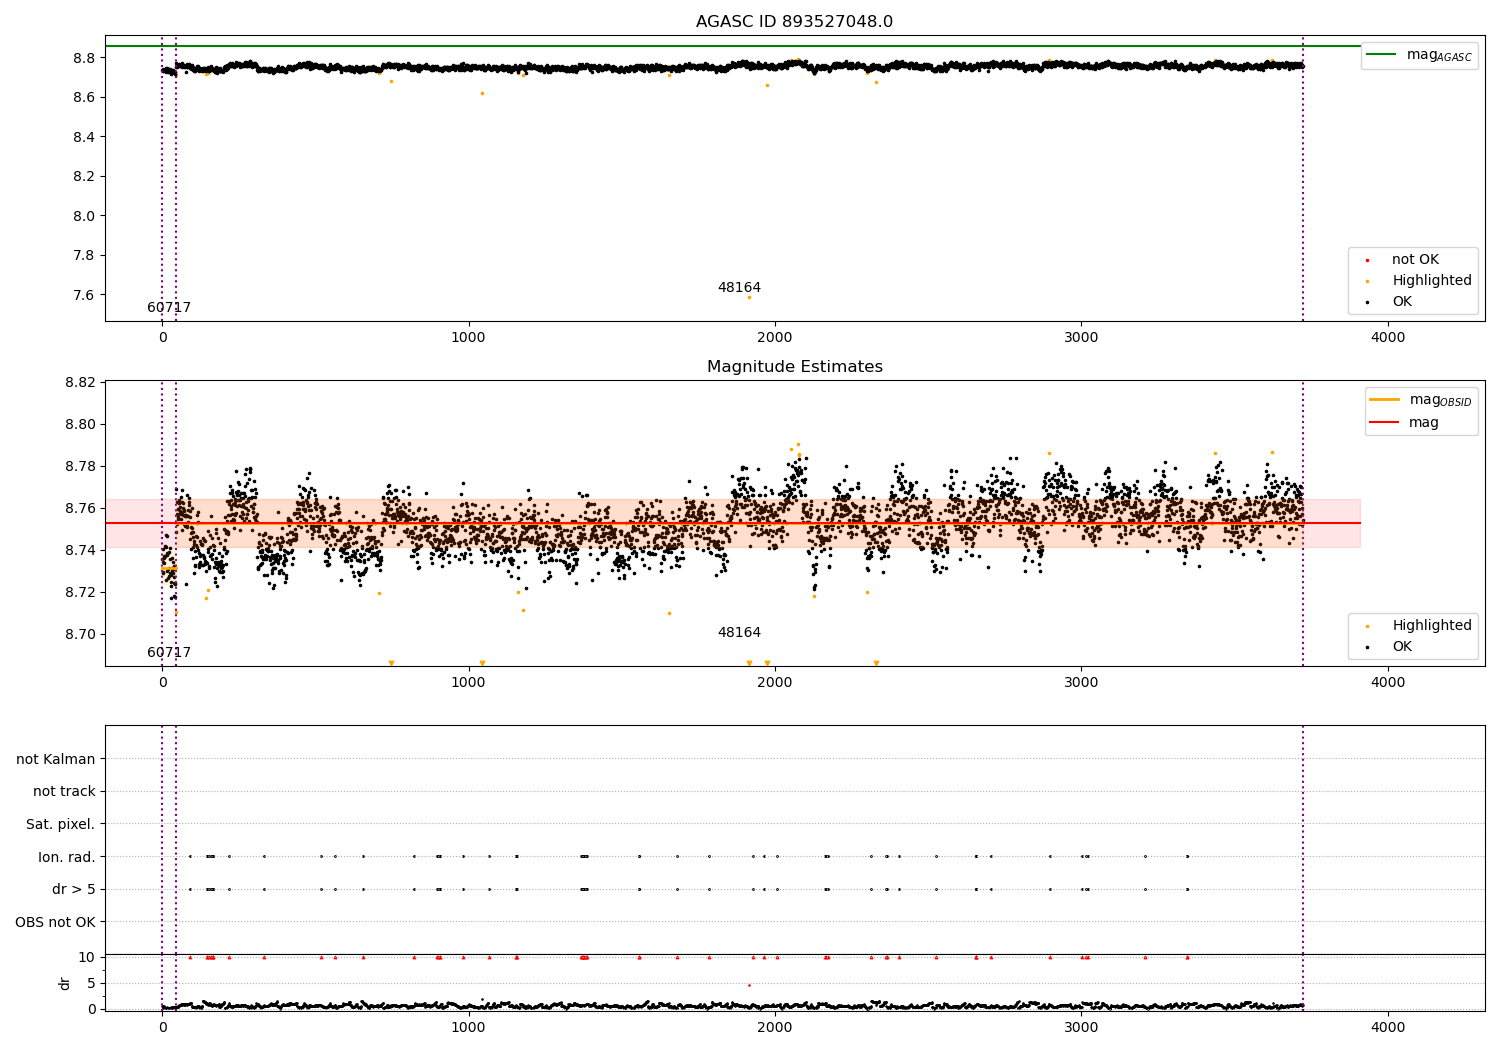Click the 2000 x-axis tick under Magnitude Estimates plot
Image resolution: width=1500 pixels, height=1050 pixels.
click(775, 683)
